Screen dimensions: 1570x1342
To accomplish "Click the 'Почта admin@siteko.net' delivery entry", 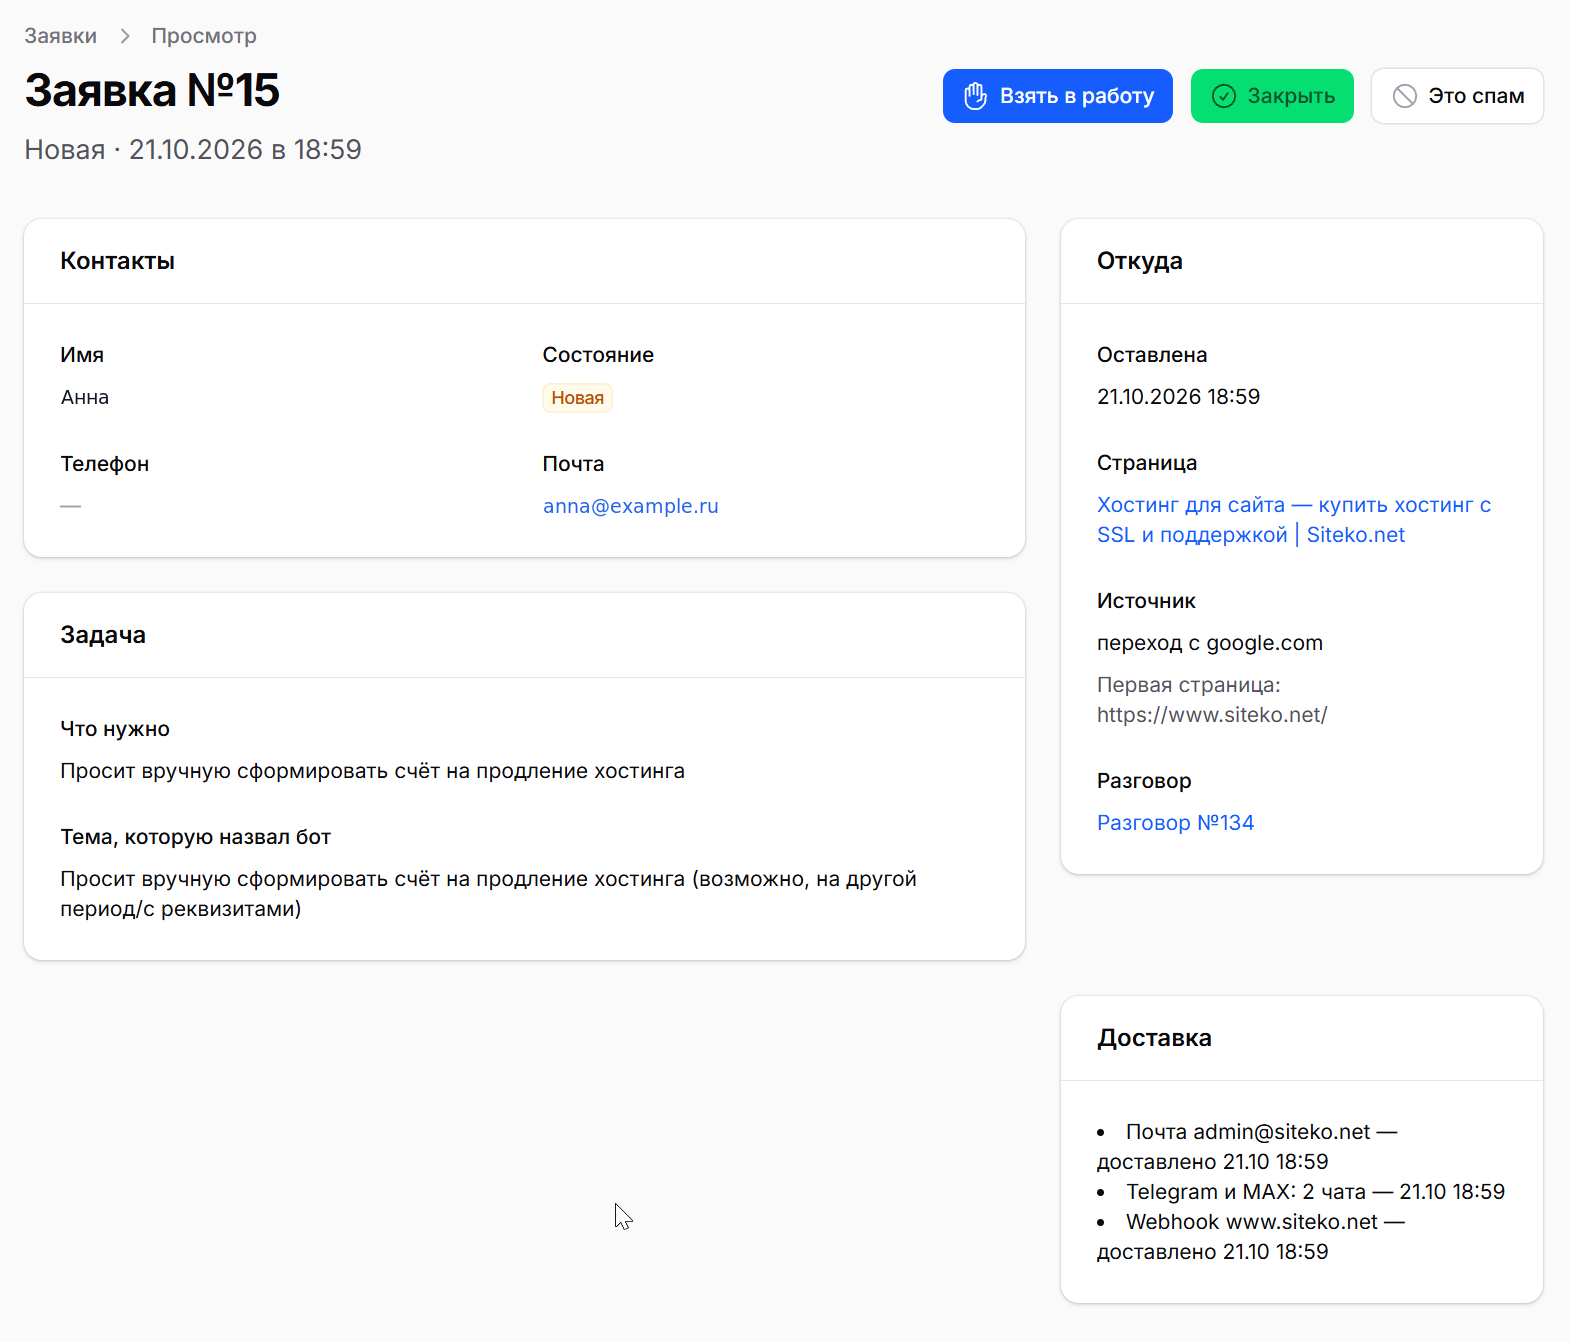I will pos(1247,1147).
